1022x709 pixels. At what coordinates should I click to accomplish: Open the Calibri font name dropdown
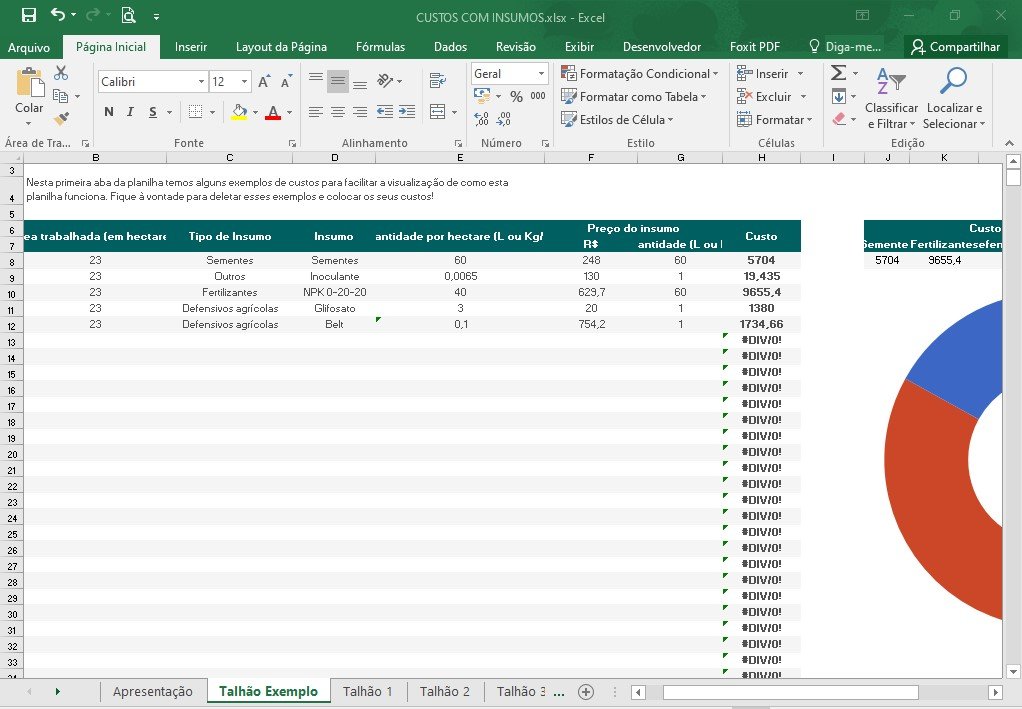click(x=201, y=81)
